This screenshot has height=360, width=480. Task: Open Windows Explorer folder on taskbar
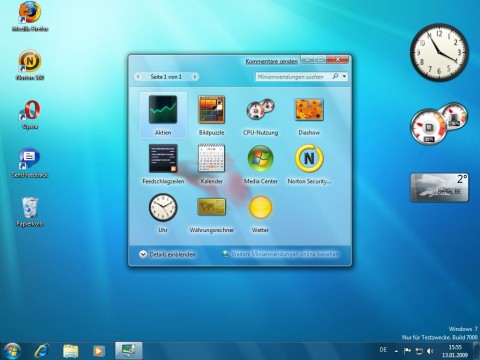click(x=70, y=351)
